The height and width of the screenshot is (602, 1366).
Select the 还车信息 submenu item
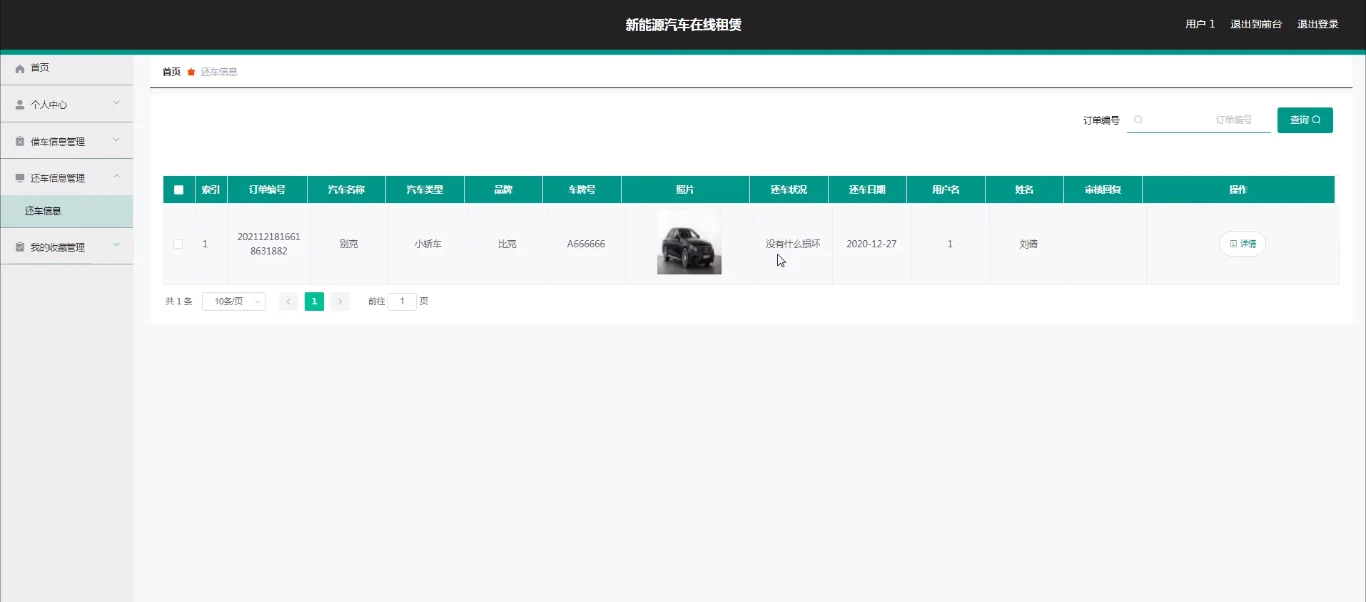pos(66,211)
